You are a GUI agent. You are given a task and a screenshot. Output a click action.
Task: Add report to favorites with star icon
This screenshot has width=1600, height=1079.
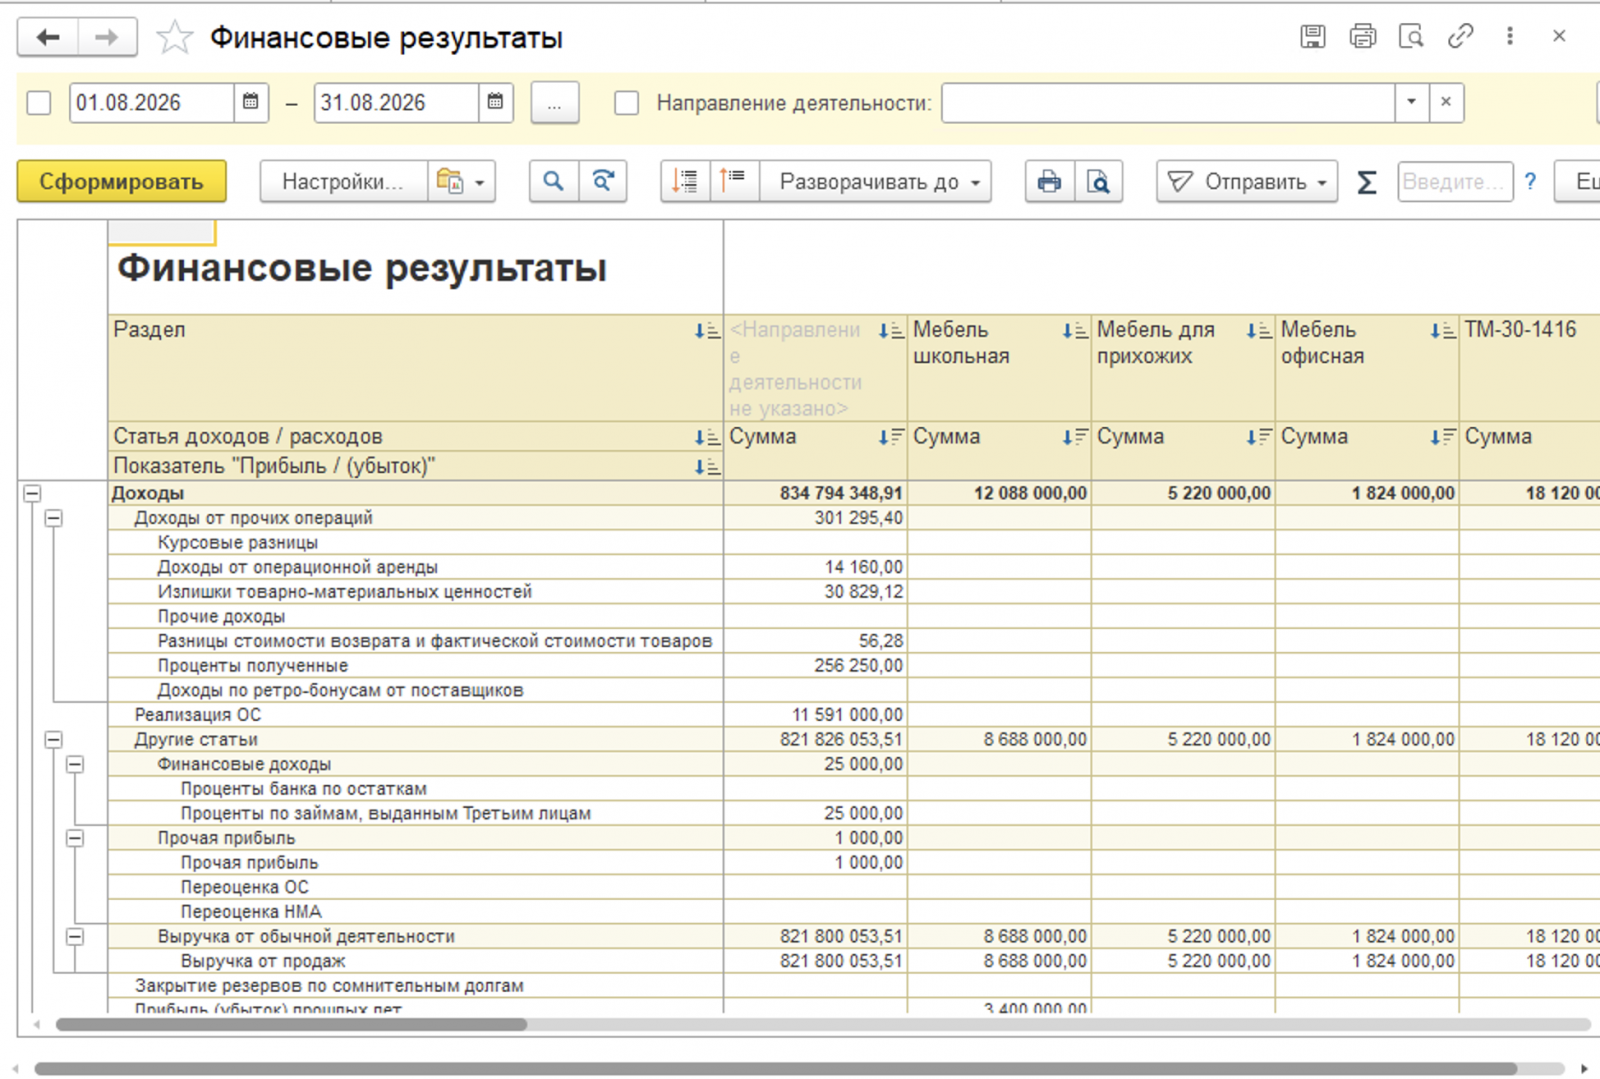click(x=174, y=38)
